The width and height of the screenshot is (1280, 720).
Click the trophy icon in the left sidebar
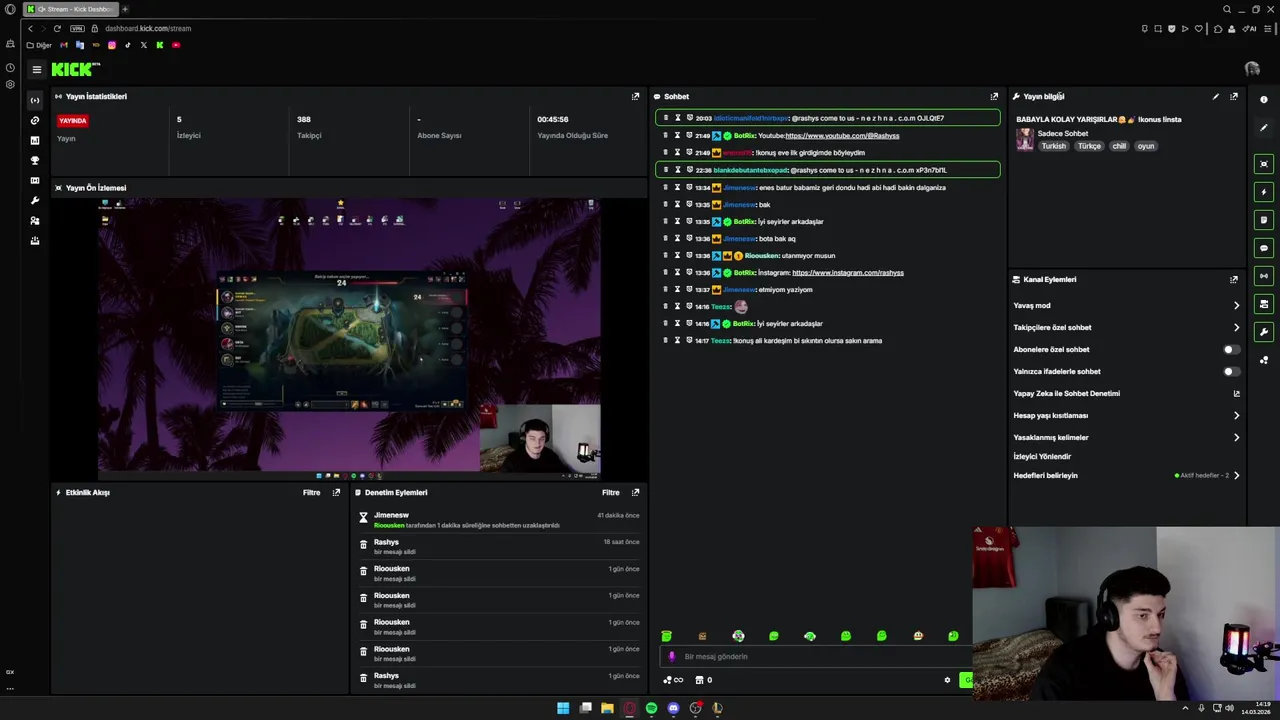35,160
